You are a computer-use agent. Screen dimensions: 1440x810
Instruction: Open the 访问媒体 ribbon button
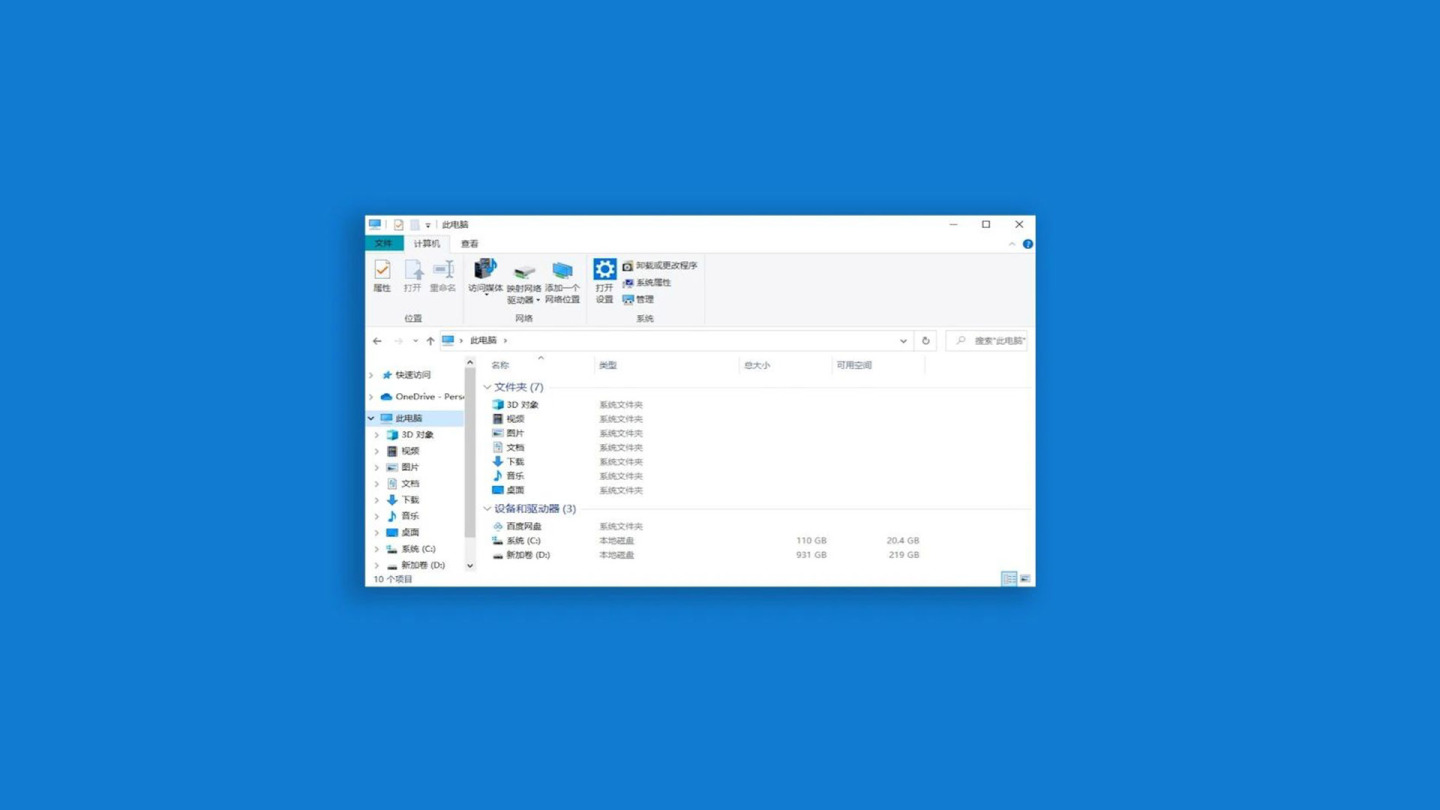click(x=485, y=277)
